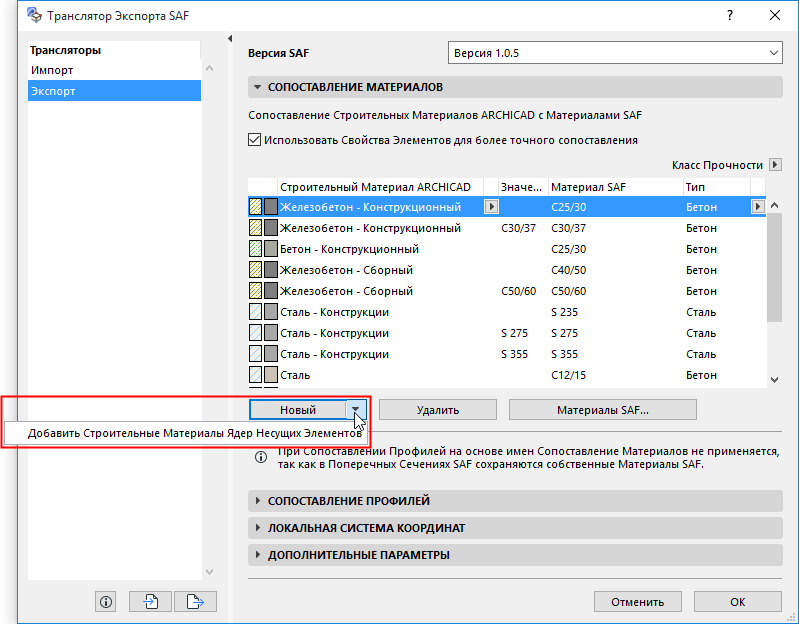799x624 pixels.
Task: Click materials table scrollbar down arrow
Action: pos(775,379)
